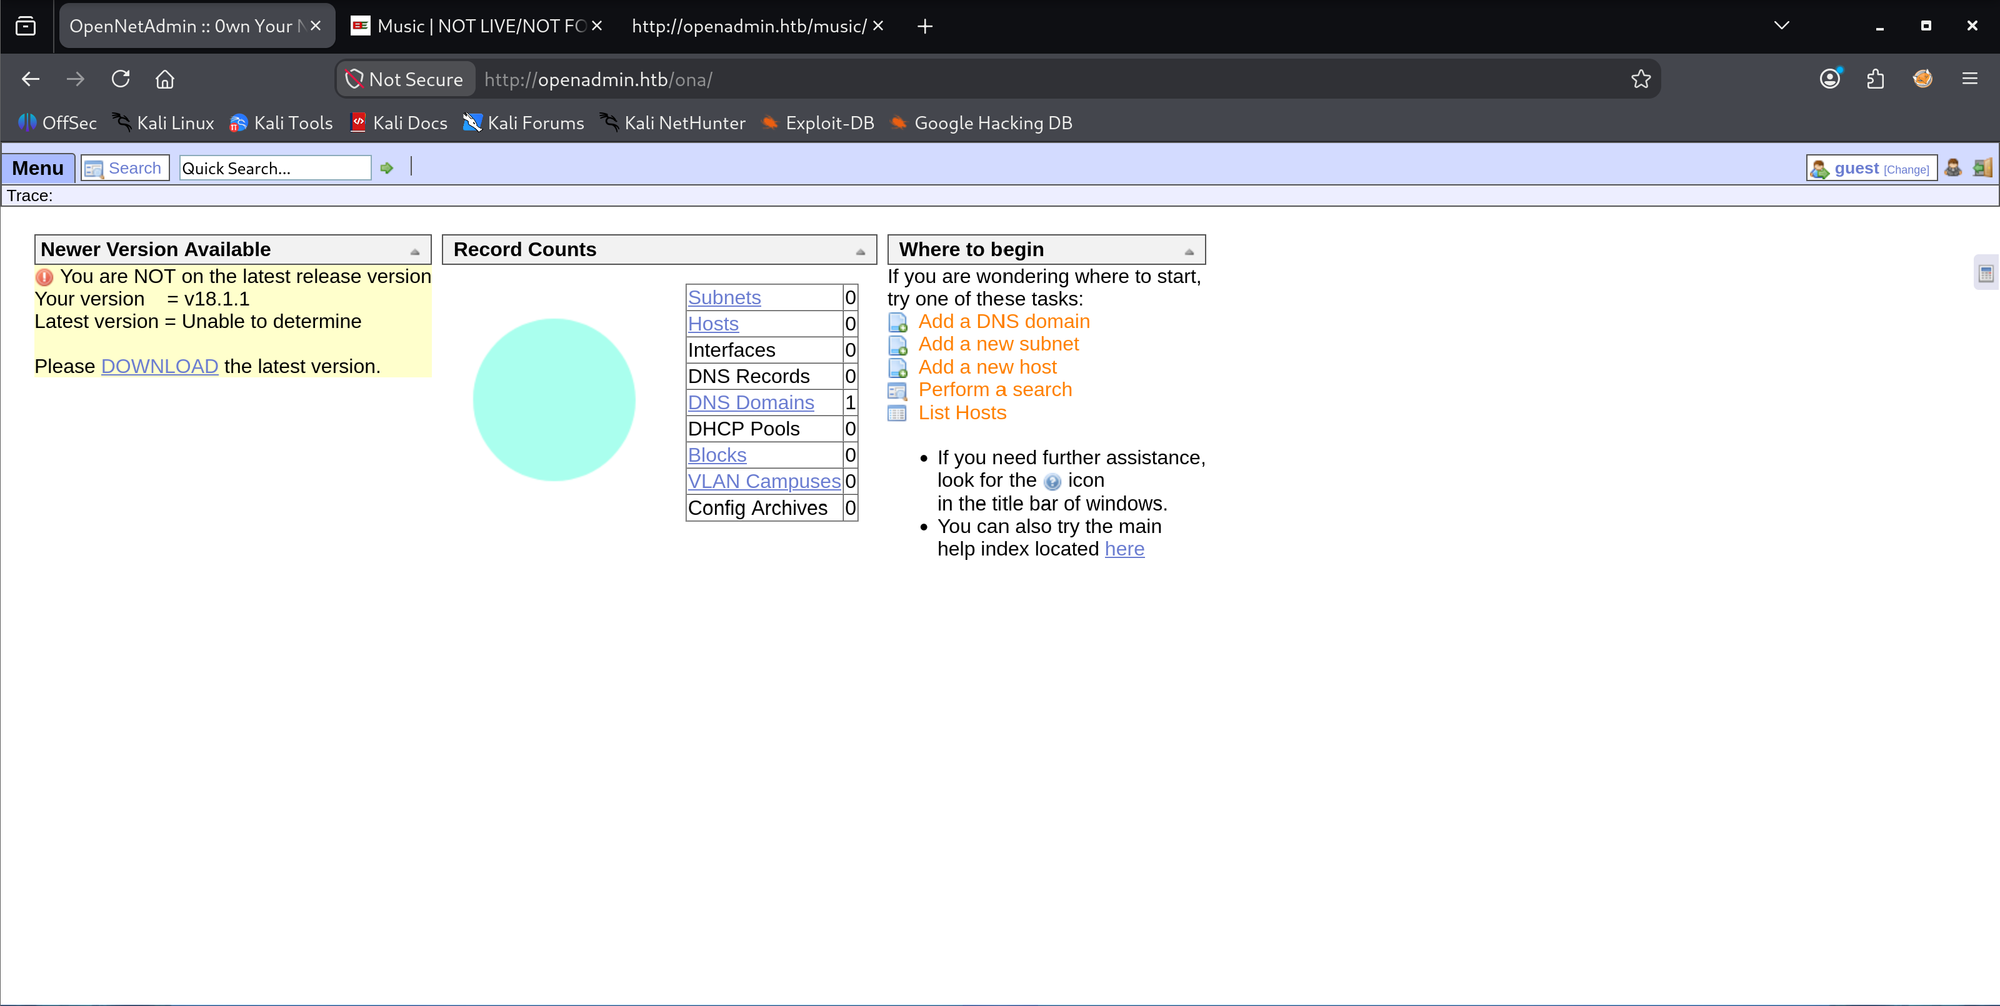Open the list all tabs dropdown
Viewport: 2000px width, 1006px height.
pyautogui.click(x=1781, y=26)
